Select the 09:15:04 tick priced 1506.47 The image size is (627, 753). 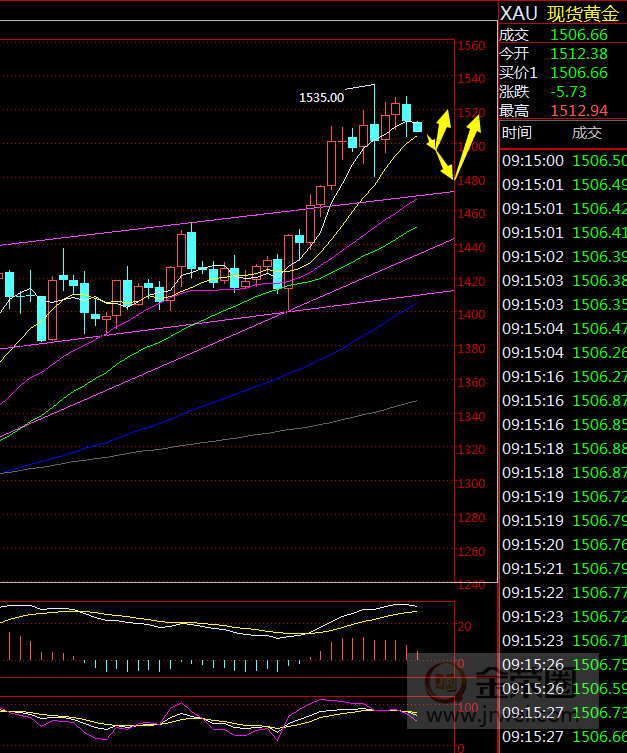tap(564, 329)
